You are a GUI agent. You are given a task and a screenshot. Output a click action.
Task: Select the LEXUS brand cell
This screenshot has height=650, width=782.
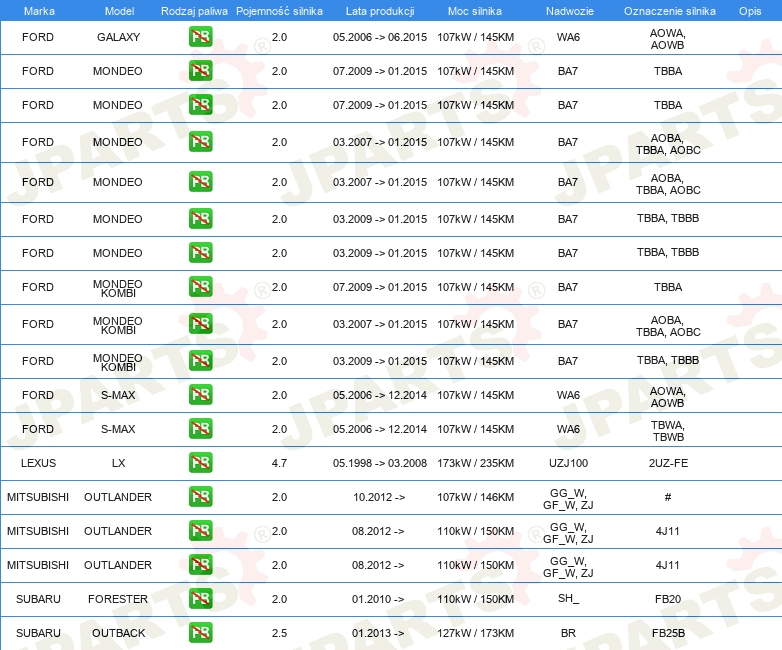(x=38, y=463)
